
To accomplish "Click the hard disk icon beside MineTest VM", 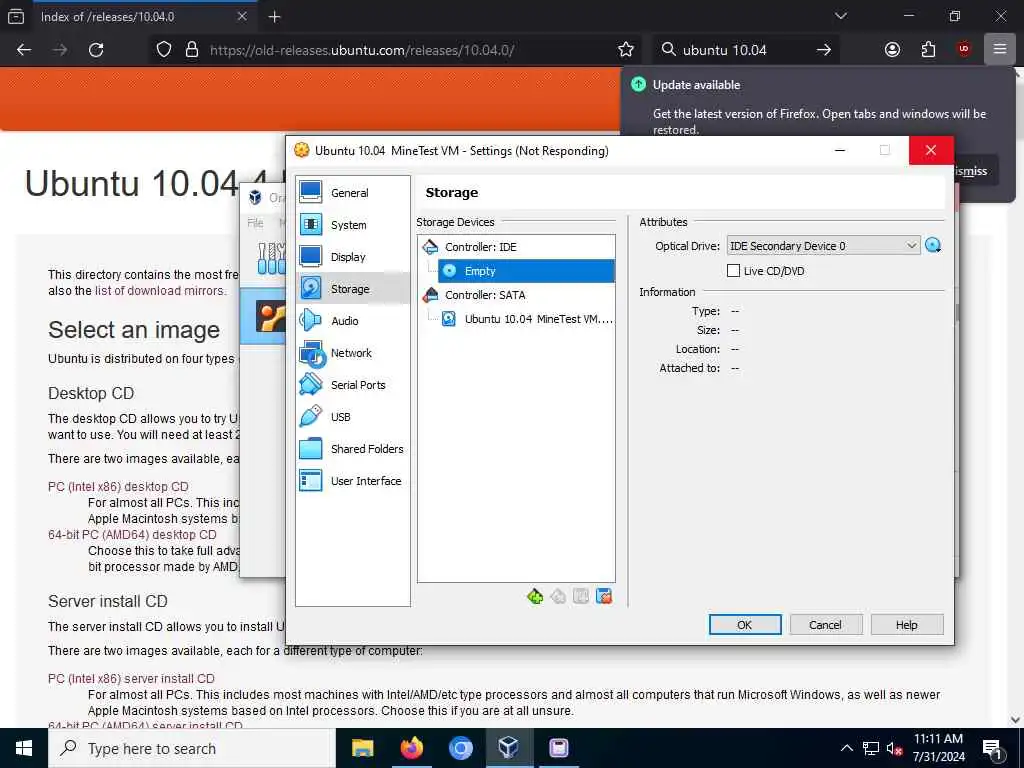I will 449,319.
